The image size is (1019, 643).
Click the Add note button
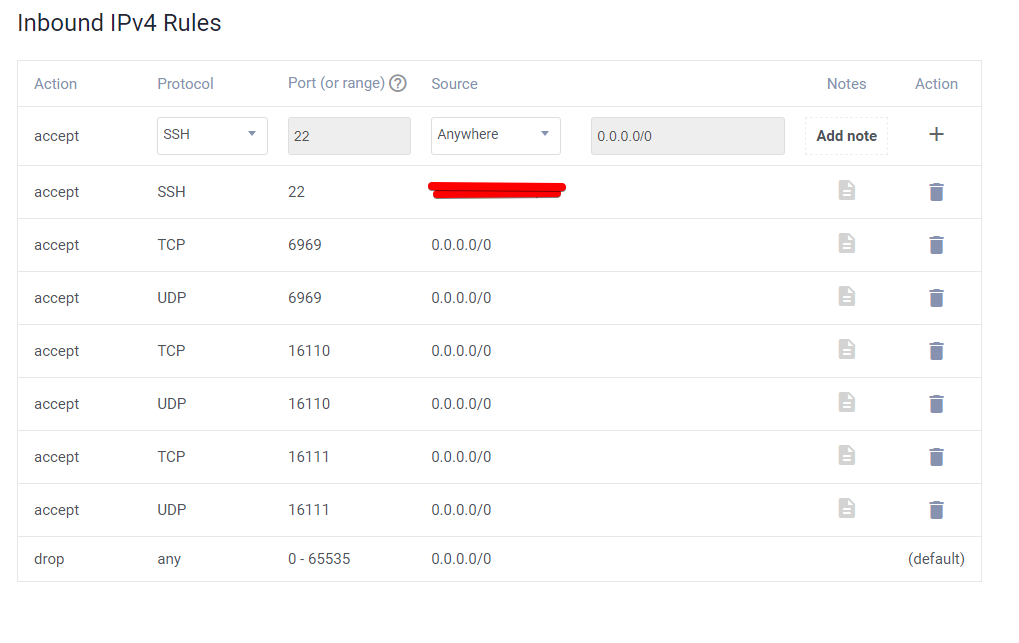[x=846, y=136]
